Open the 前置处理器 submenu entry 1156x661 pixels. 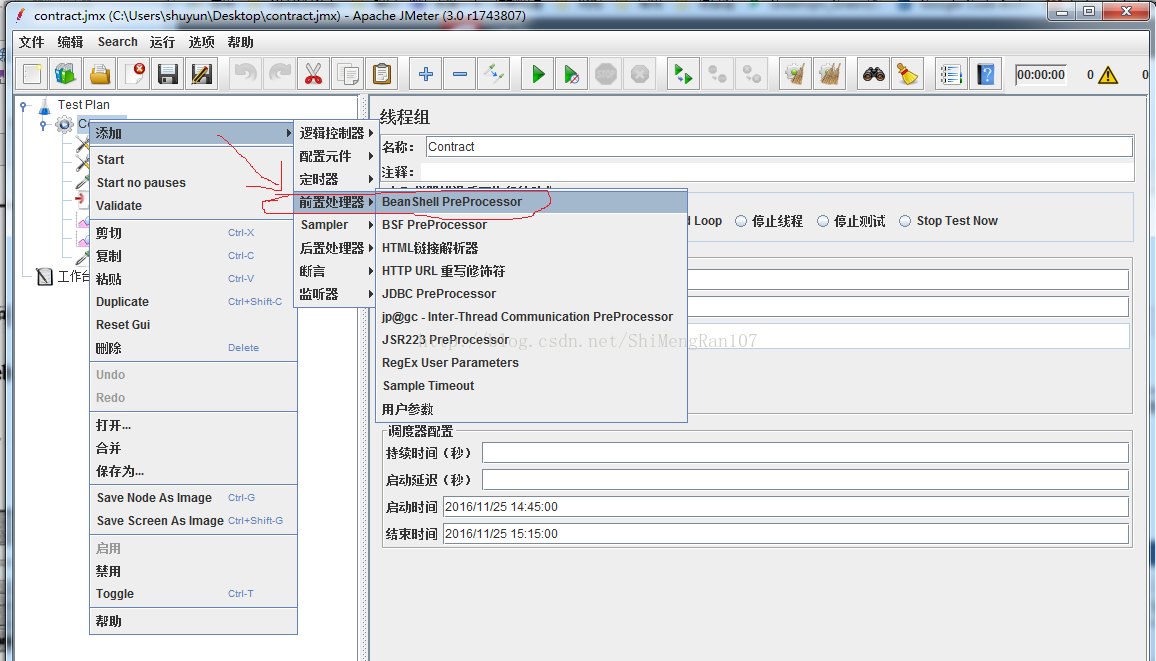(336, 202)
